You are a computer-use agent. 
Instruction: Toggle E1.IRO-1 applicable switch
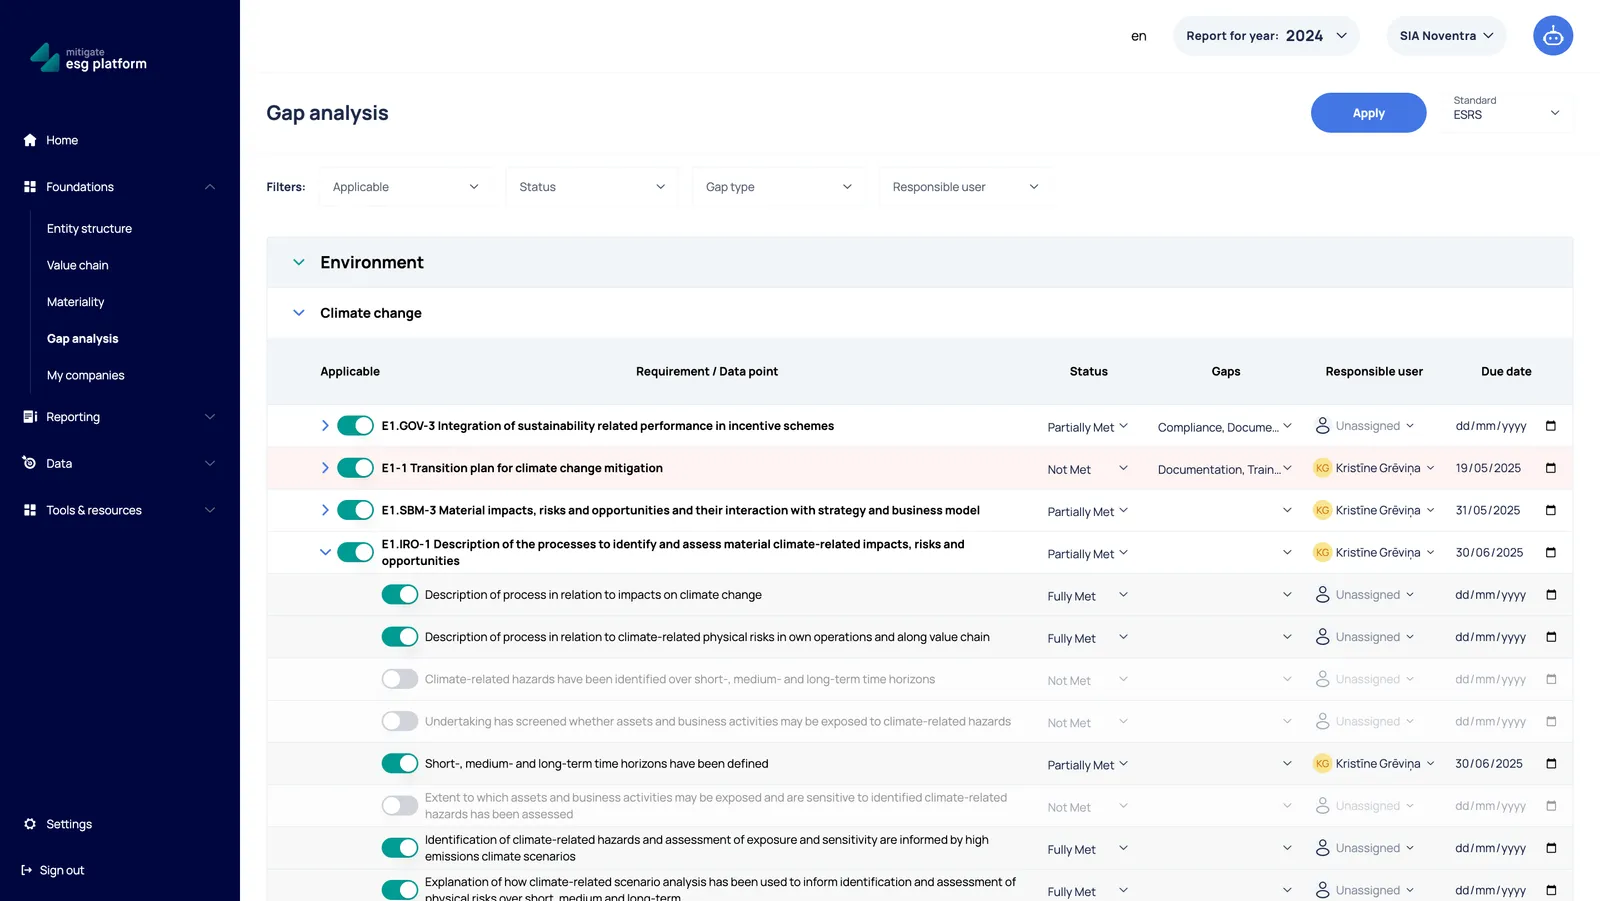coord(355,552)
